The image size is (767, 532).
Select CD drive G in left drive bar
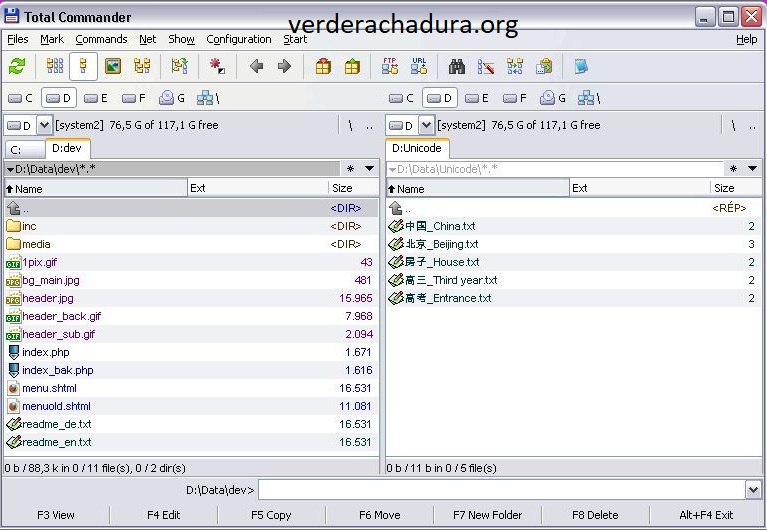pyautogui.click(x=172, y=98)
